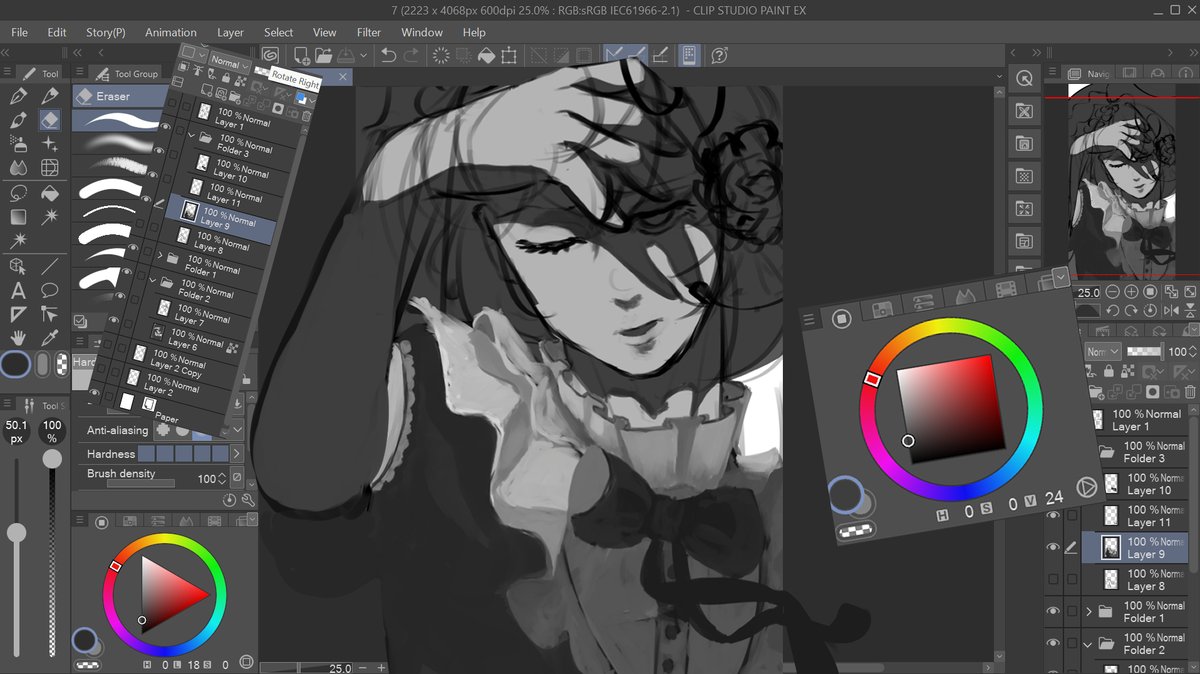Open the Animation menu
This screenshot has width=1200, height=674.
[171, 32]
